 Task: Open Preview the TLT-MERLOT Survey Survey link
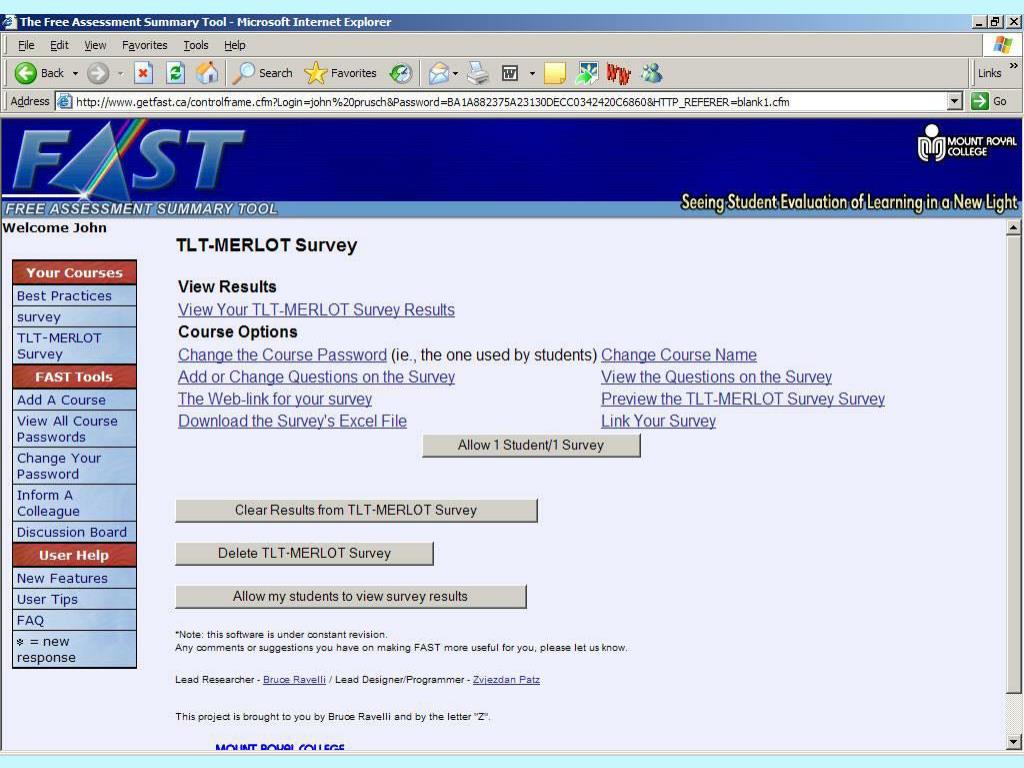pyautogui.click(x=743, y=399)
